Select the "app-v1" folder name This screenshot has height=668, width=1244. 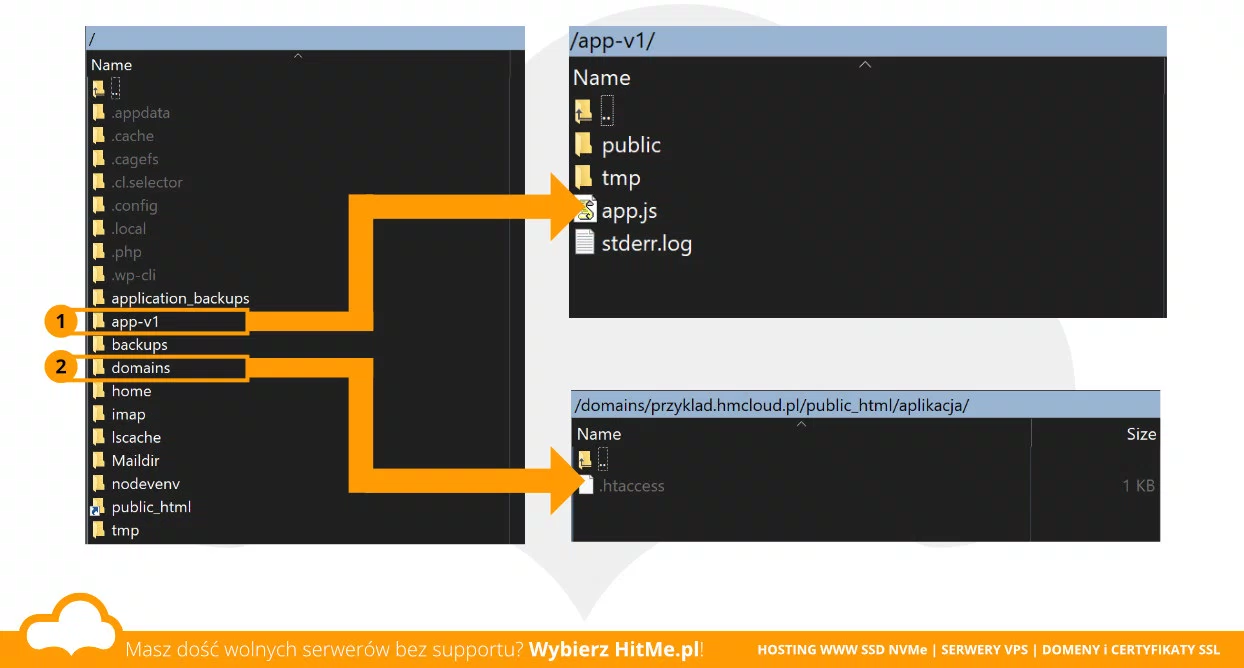click(135, 321)
